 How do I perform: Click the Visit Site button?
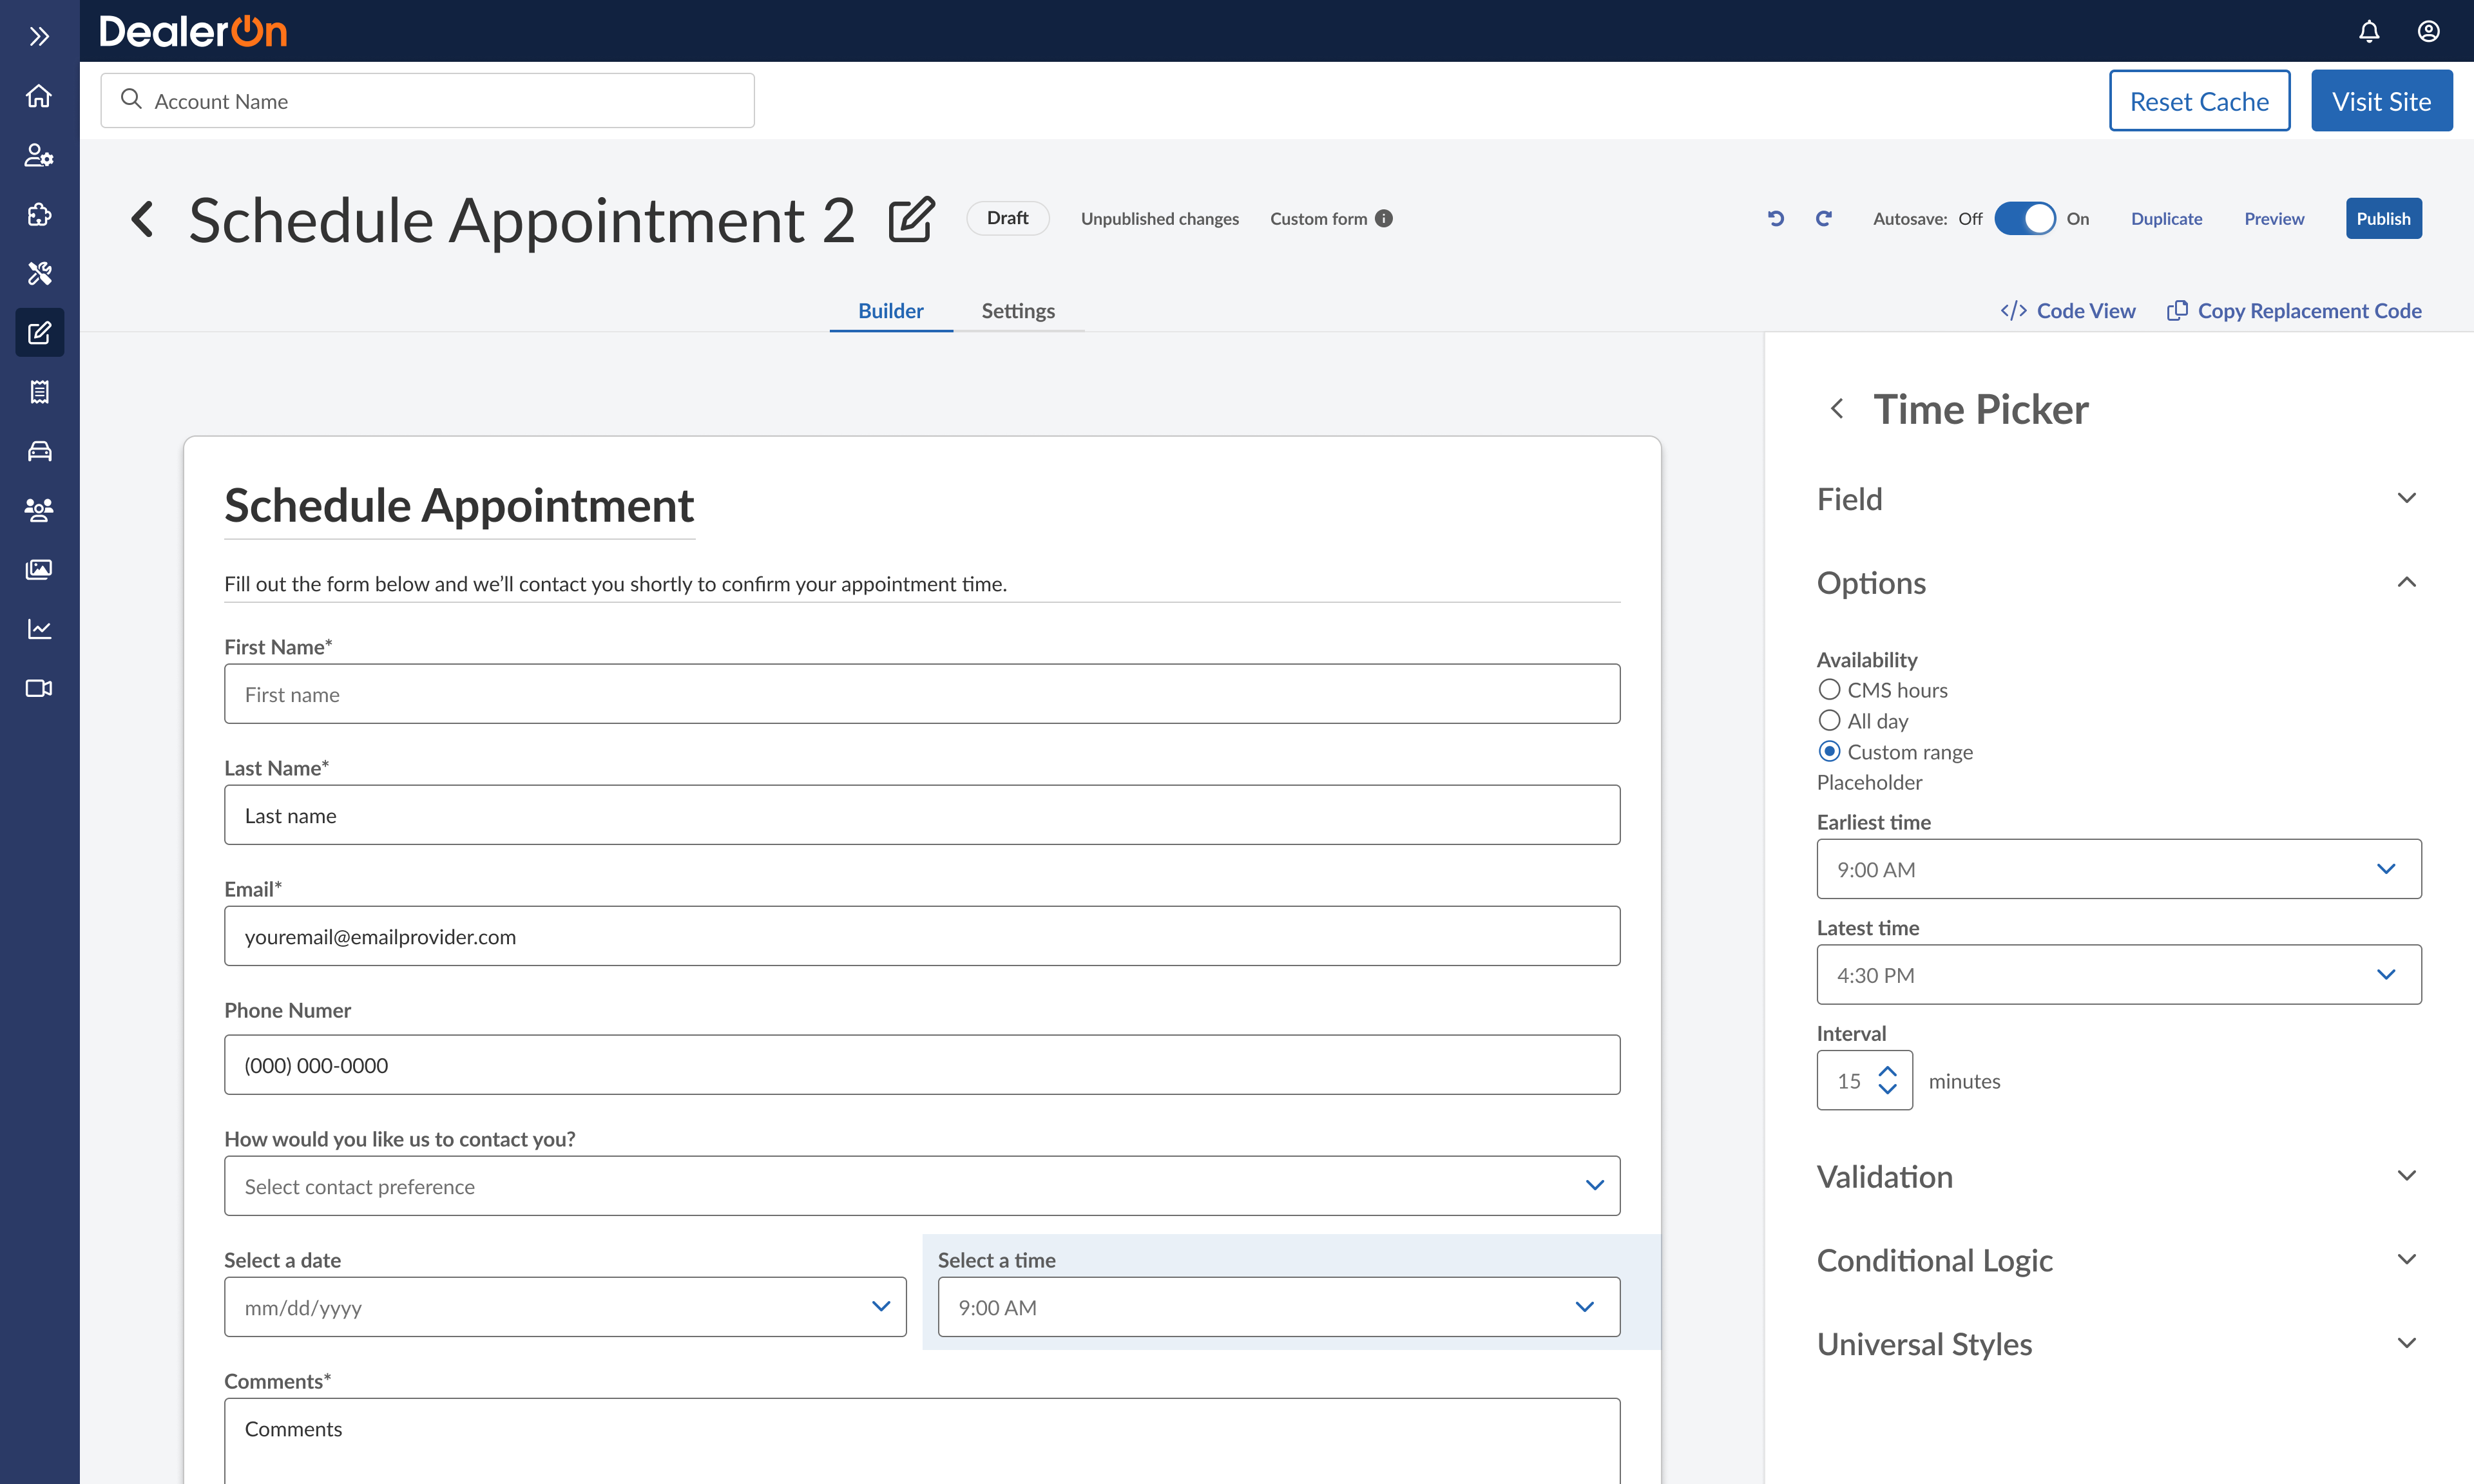pos(2381,101)
